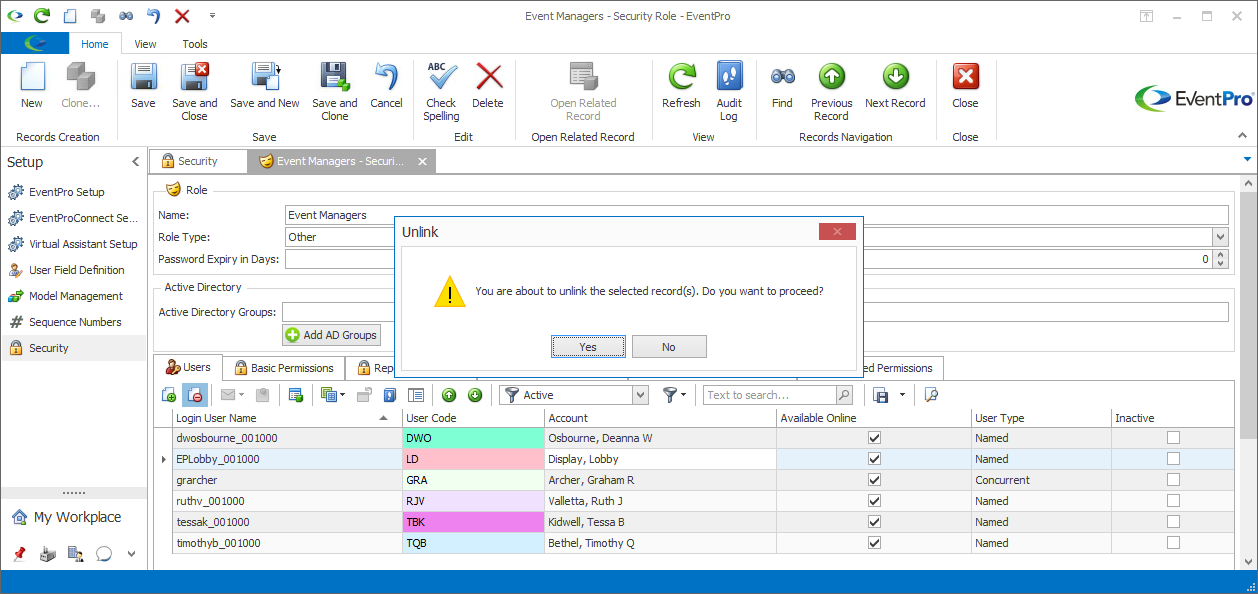Click the green down arrow in Users toolbar
Screen dimensions: 1258x594
[x=475, y=395]
